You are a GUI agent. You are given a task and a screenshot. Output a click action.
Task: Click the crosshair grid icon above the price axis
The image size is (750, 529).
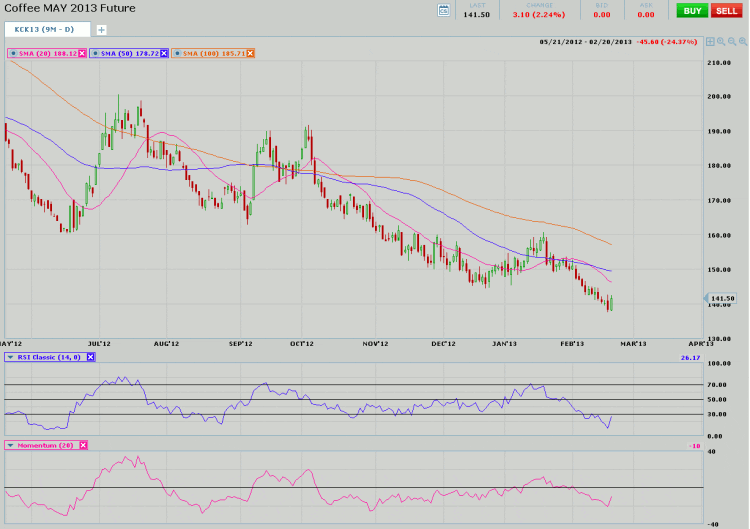710,42
